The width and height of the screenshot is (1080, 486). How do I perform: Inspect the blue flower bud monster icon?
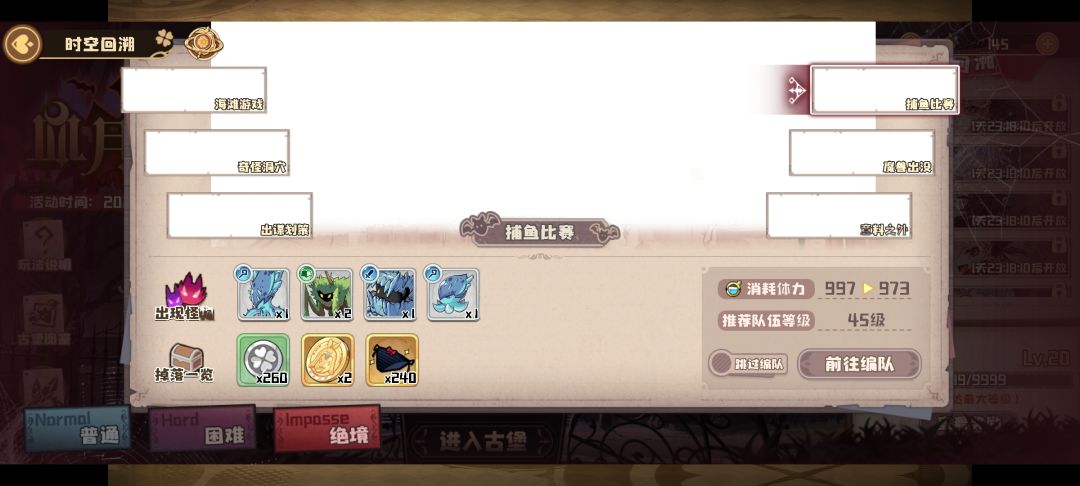point(453,295)
